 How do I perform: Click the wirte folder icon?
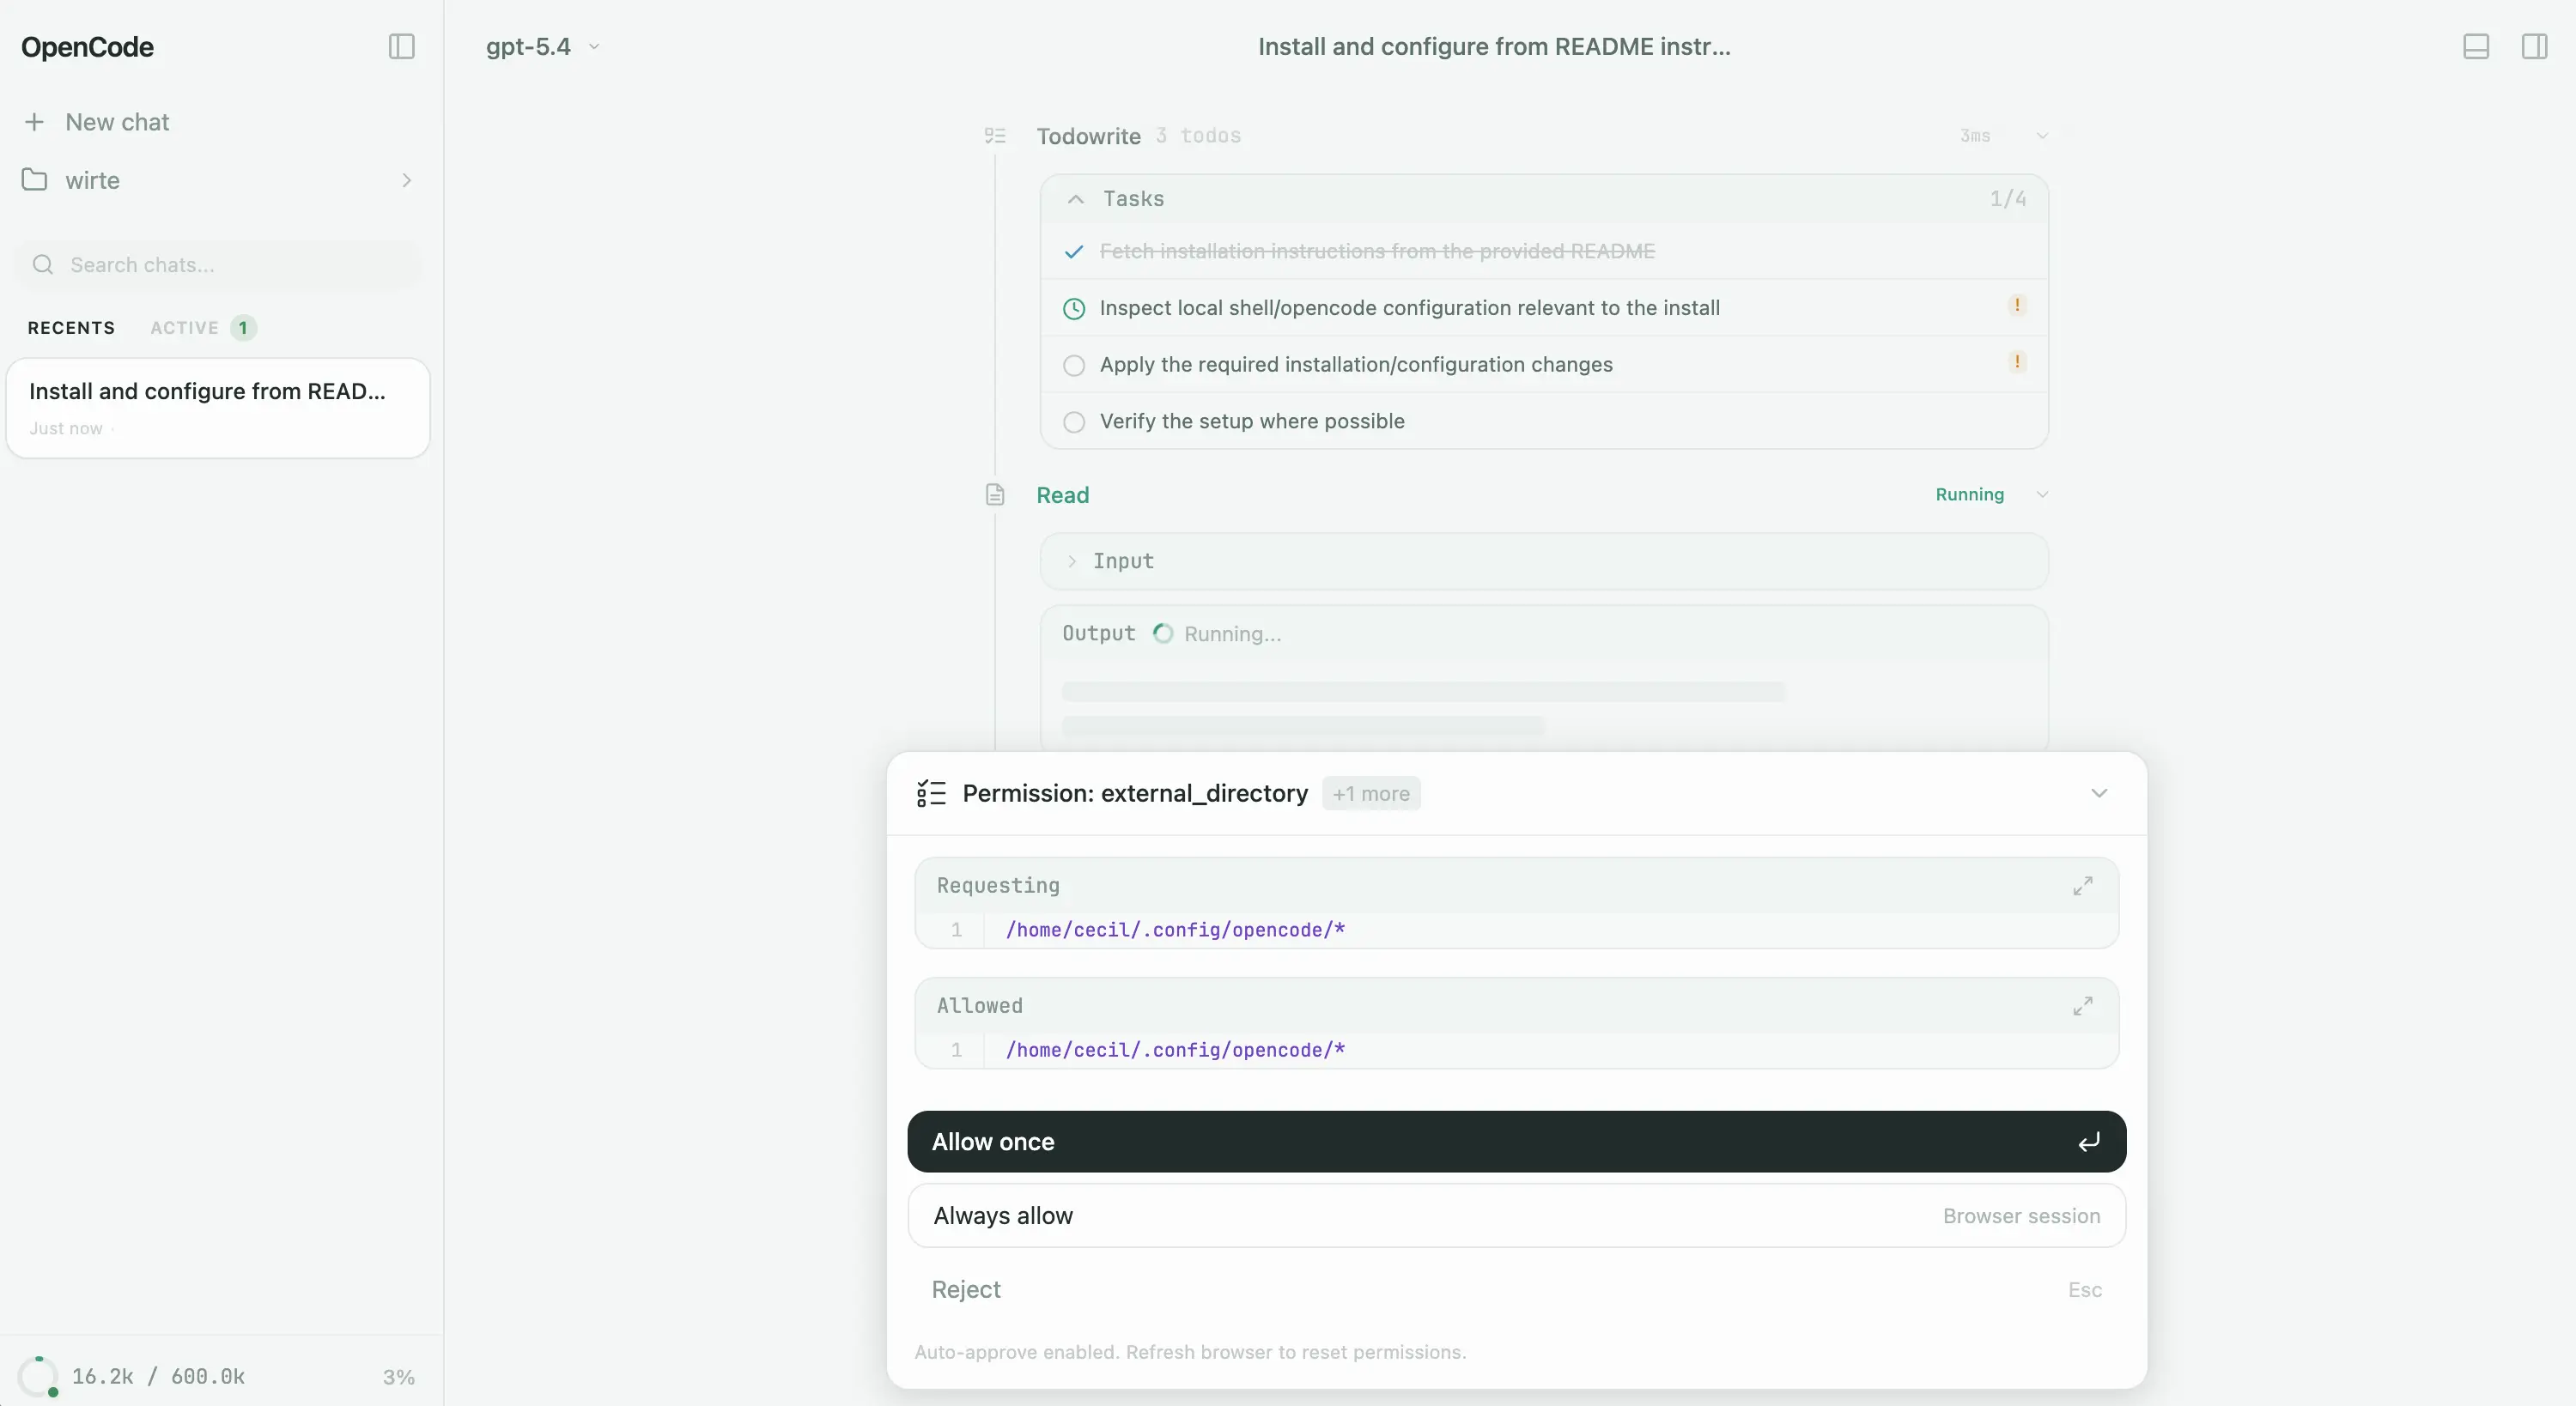pos(35,180)
